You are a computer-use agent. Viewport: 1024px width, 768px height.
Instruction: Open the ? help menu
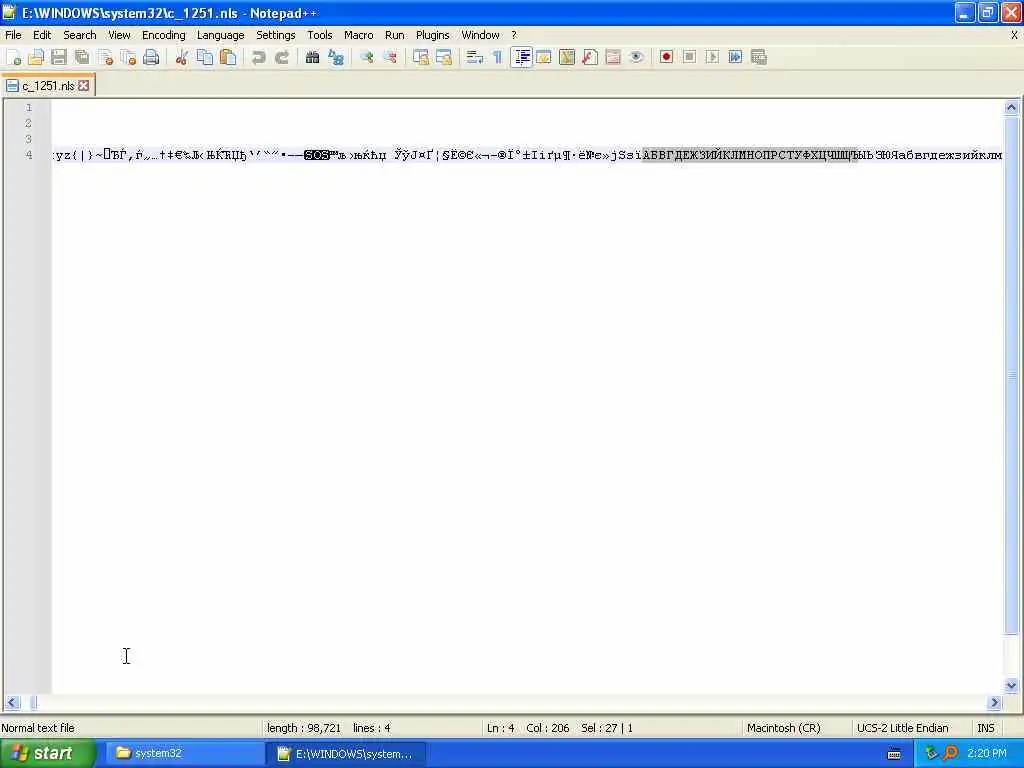[514, 35]
